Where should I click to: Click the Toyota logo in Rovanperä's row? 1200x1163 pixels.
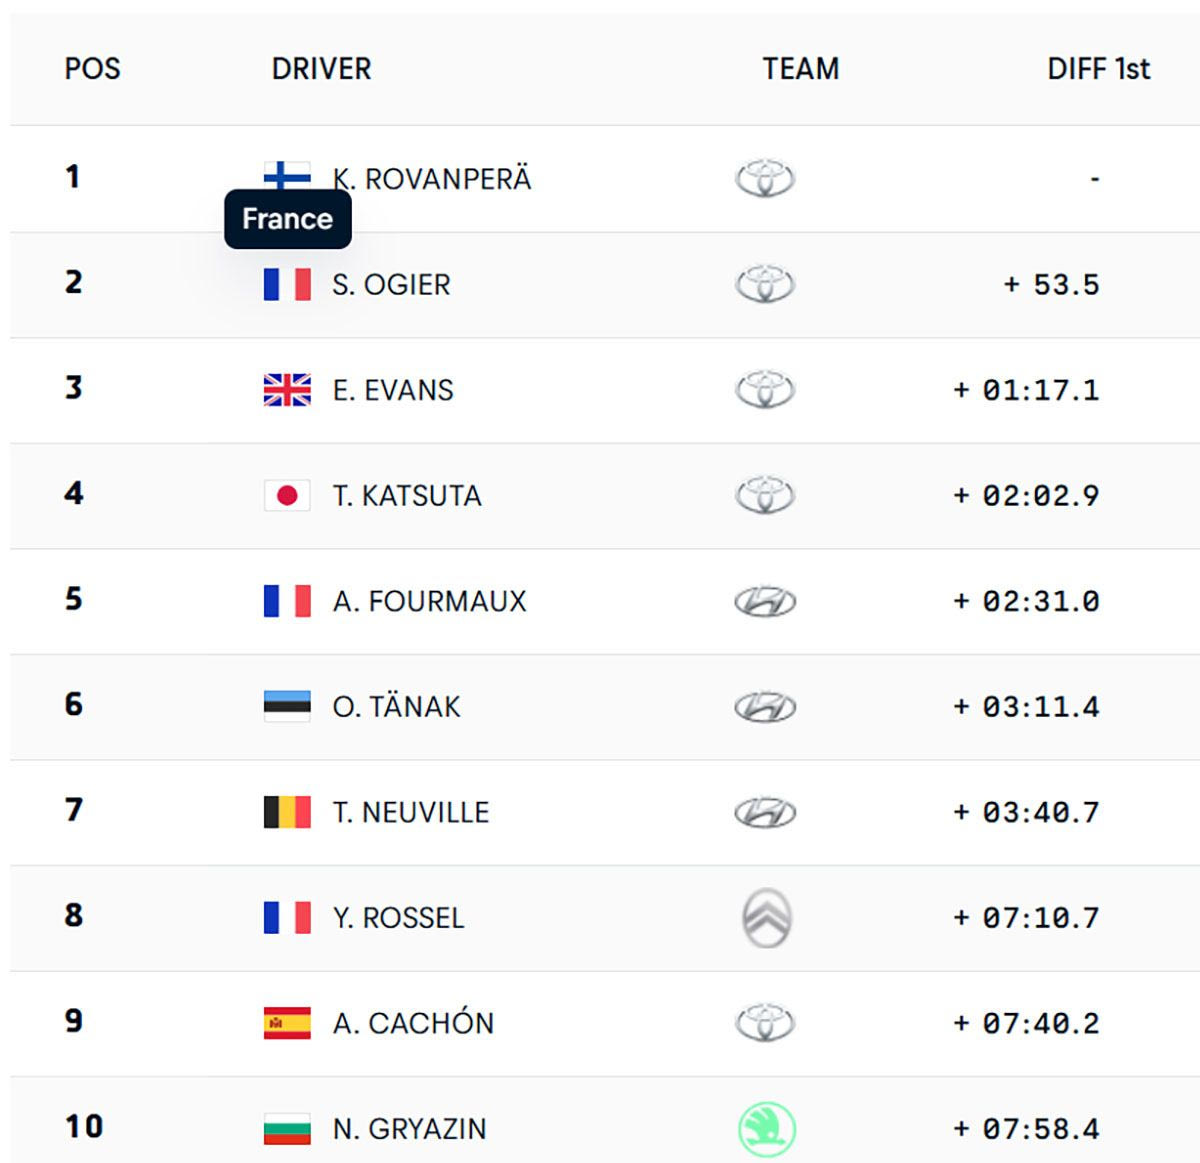[765, 179]
